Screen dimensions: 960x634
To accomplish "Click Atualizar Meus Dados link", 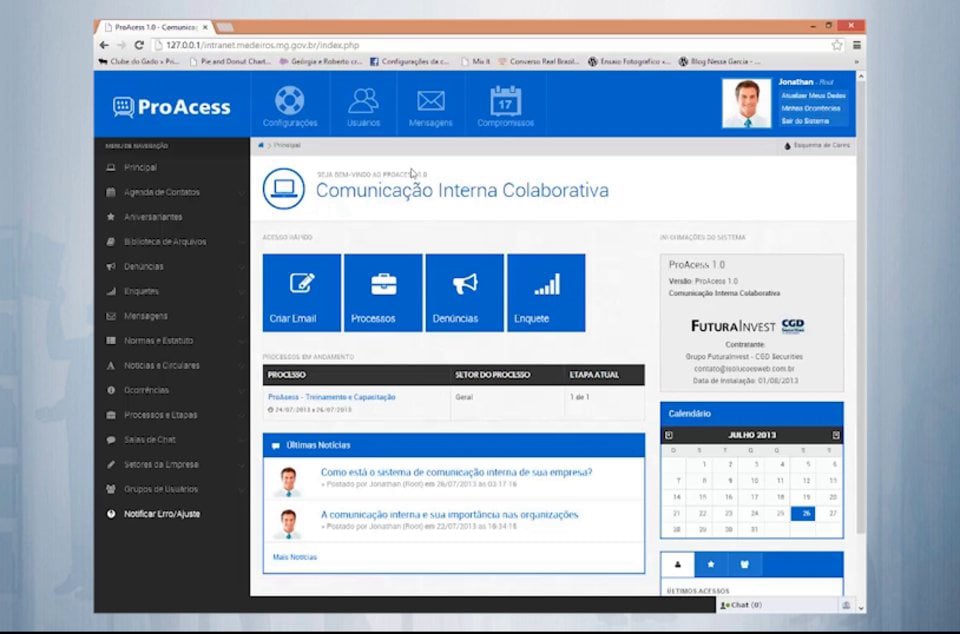I will click(813, 95).
